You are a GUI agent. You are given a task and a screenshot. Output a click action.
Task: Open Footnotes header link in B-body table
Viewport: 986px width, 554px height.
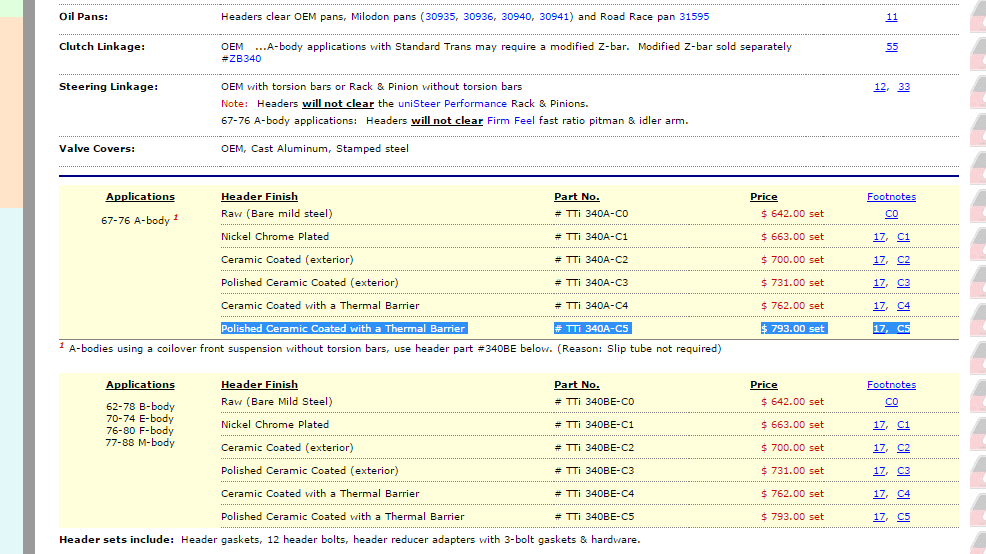[891, 385]
